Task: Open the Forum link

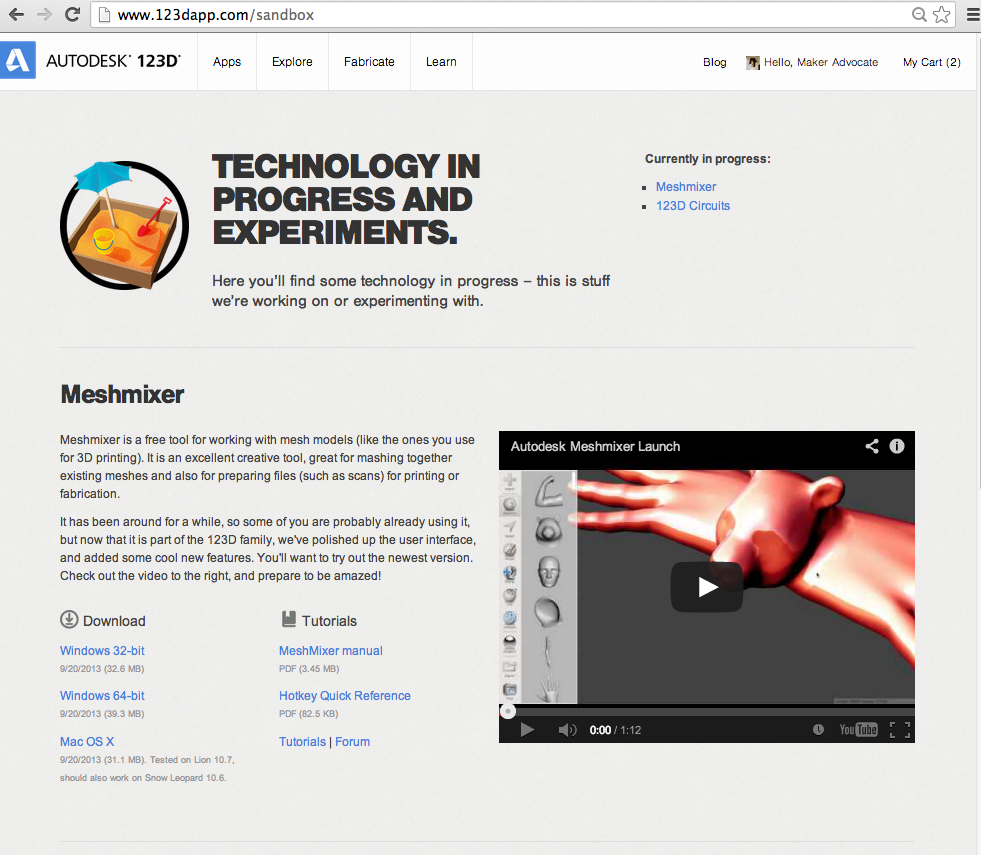Action: [x=352, y=741]
